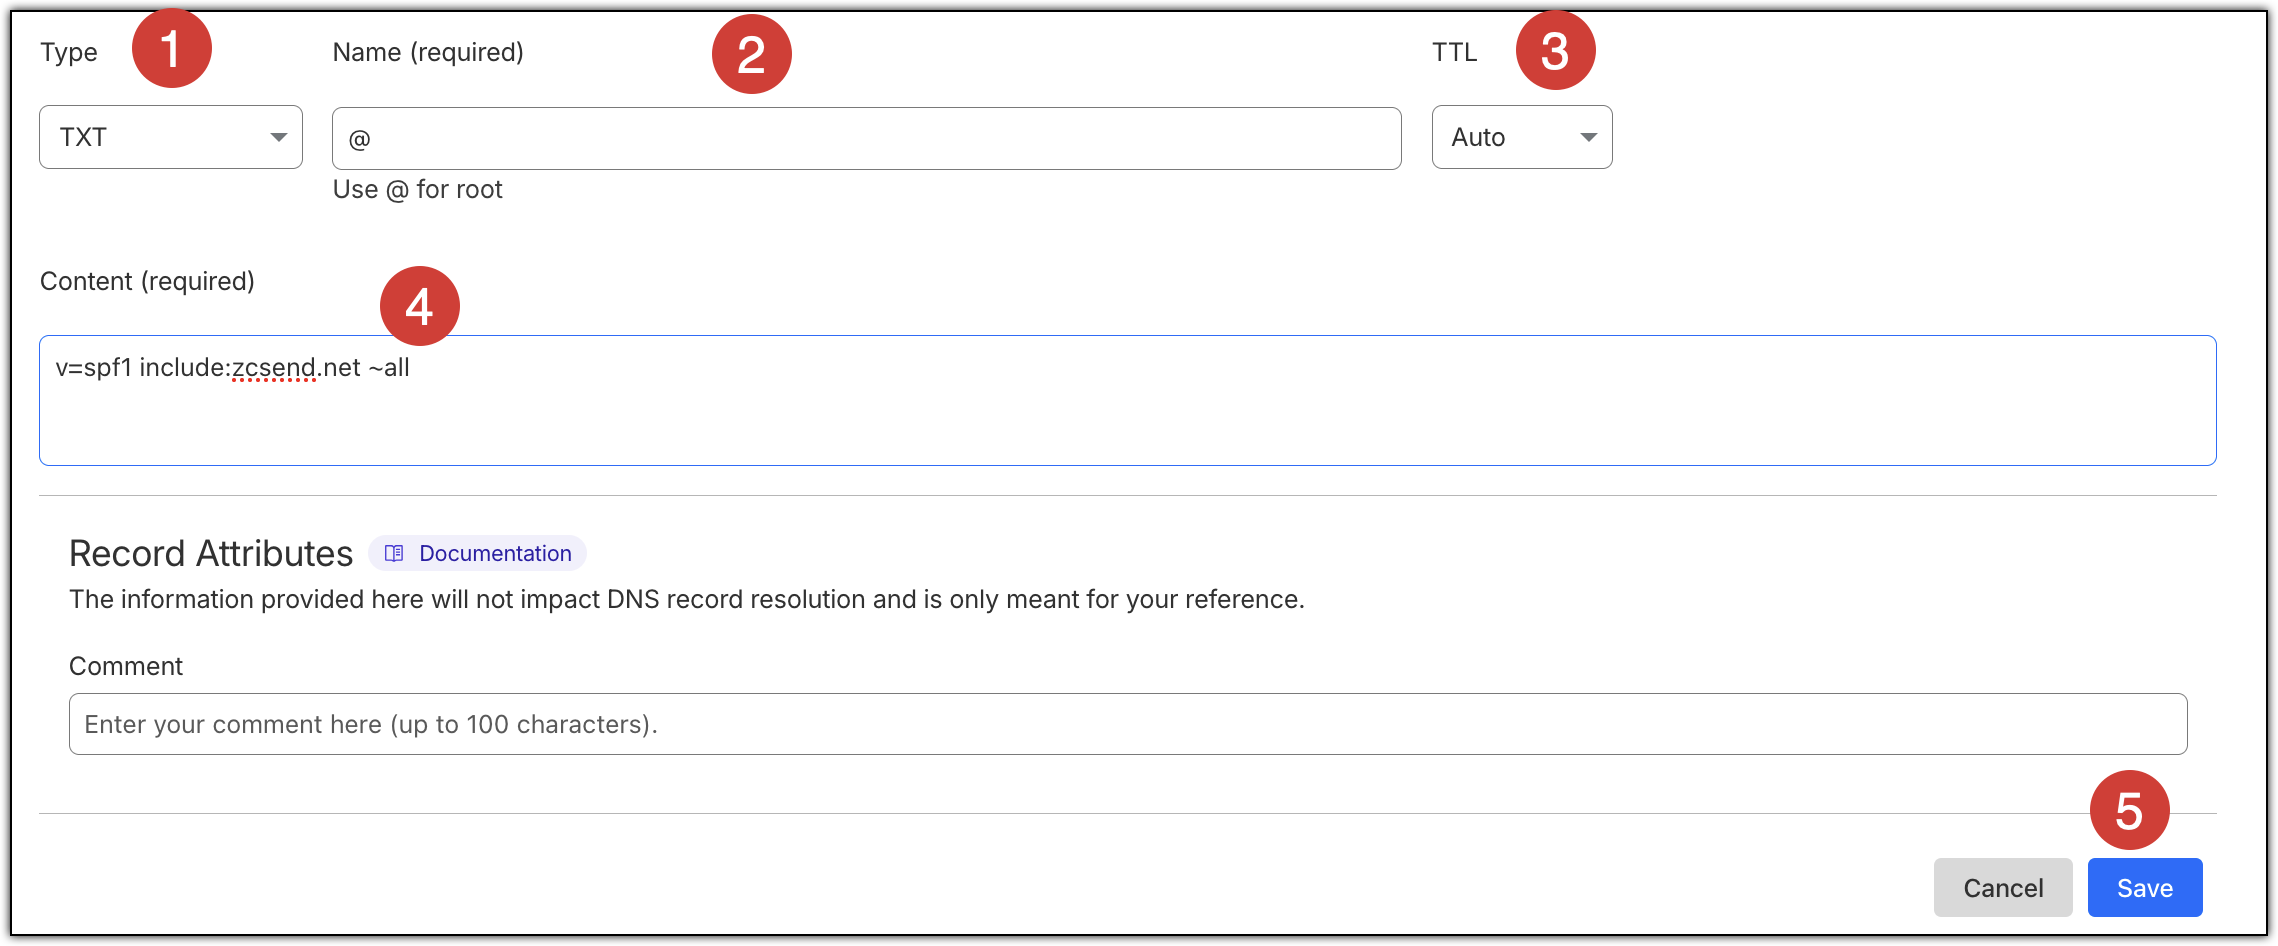2278x946 pixels.
Task: Click the red number 1 marker
Action: (171, 48)
